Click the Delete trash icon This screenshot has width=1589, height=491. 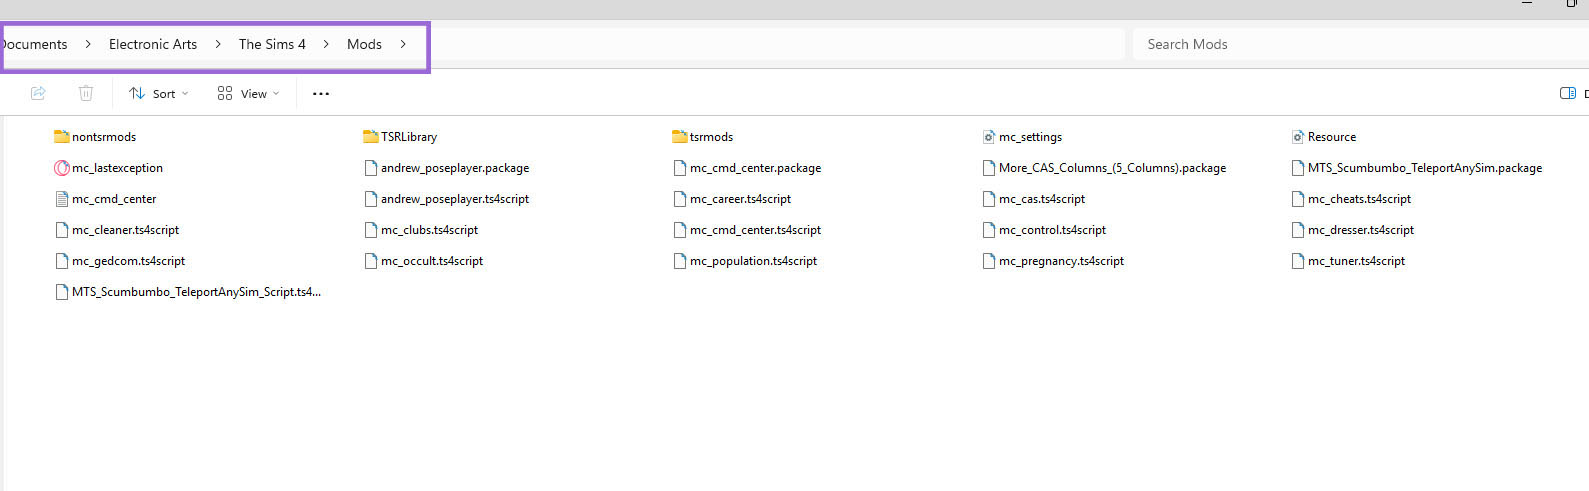click(86, 93)
